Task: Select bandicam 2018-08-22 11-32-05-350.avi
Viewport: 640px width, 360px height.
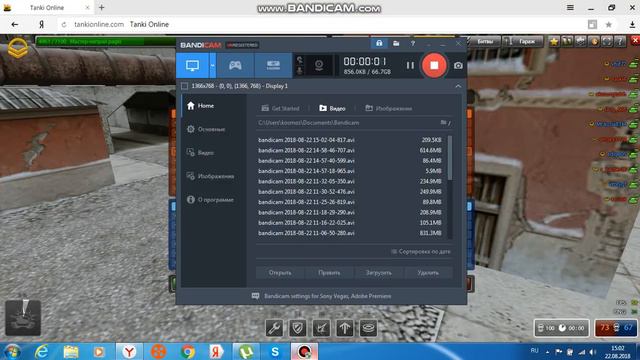Action: pyautogui.click(x=350, y=181)
